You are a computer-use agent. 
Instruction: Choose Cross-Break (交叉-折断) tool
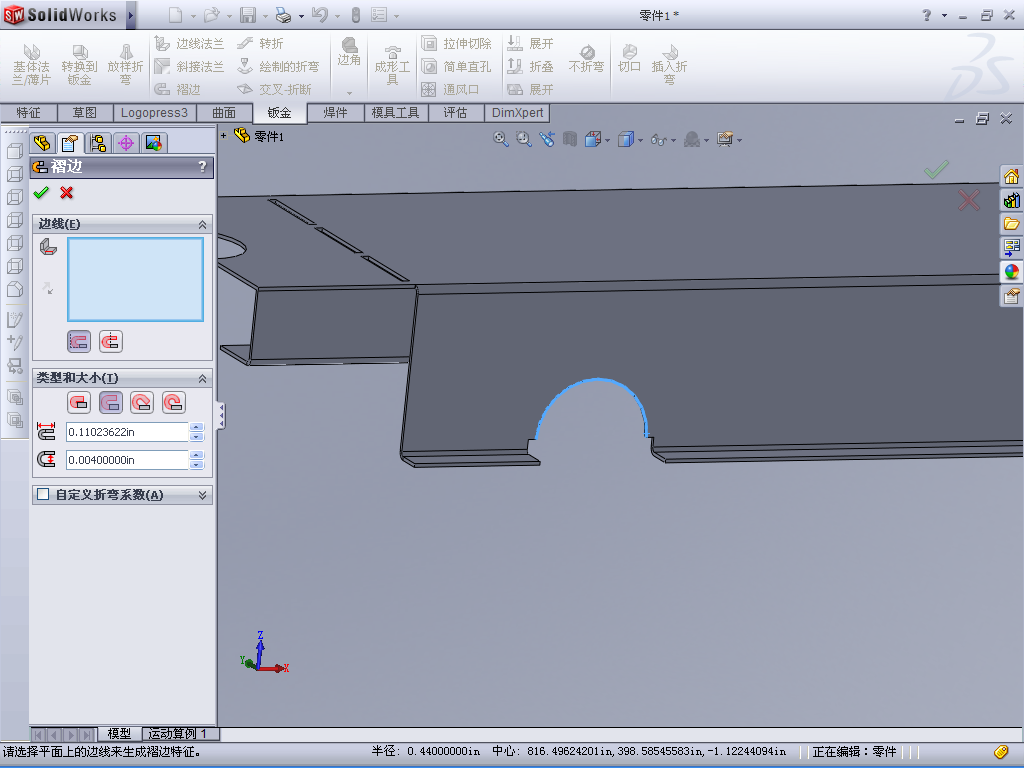coord(274,89)
